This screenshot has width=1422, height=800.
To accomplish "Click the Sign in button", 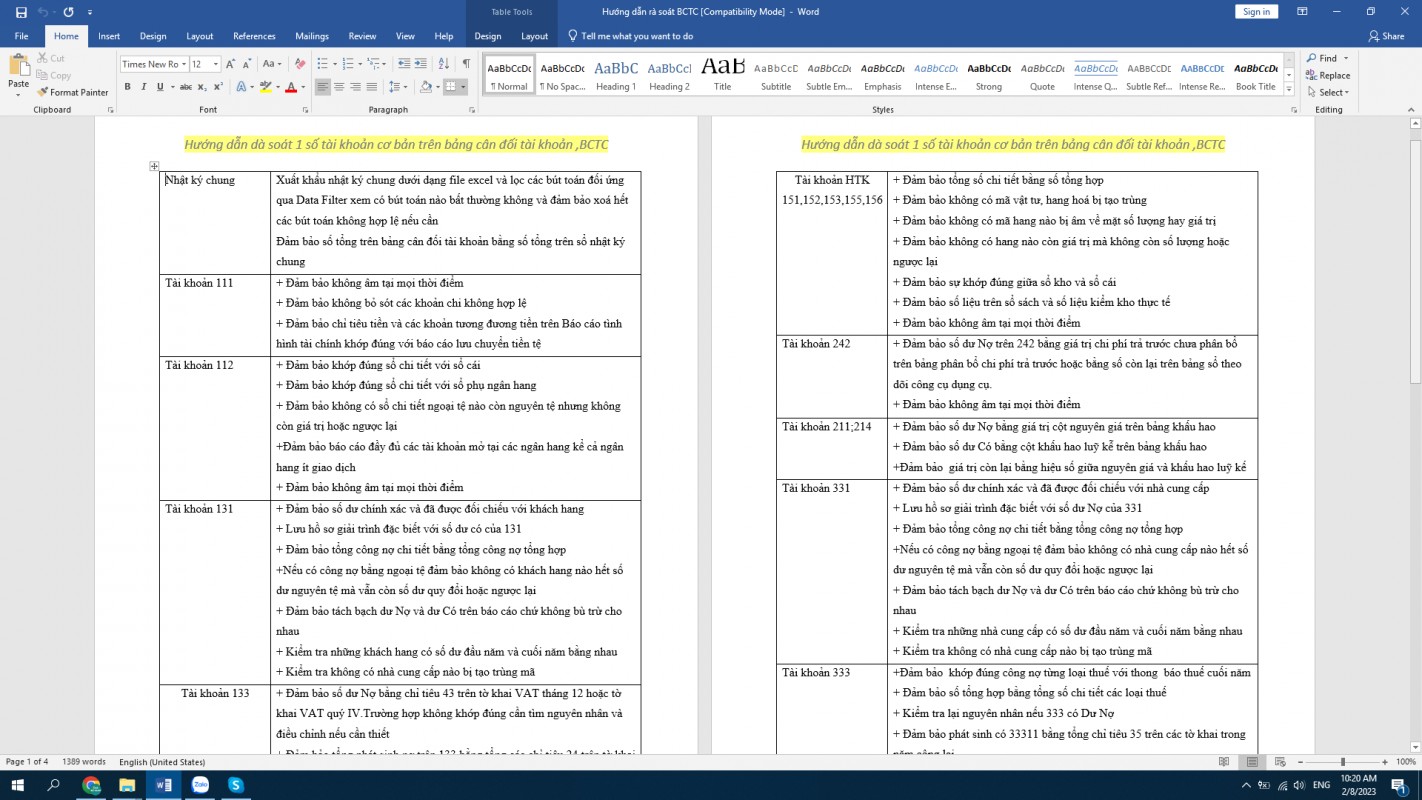I will coord(1256,12).
